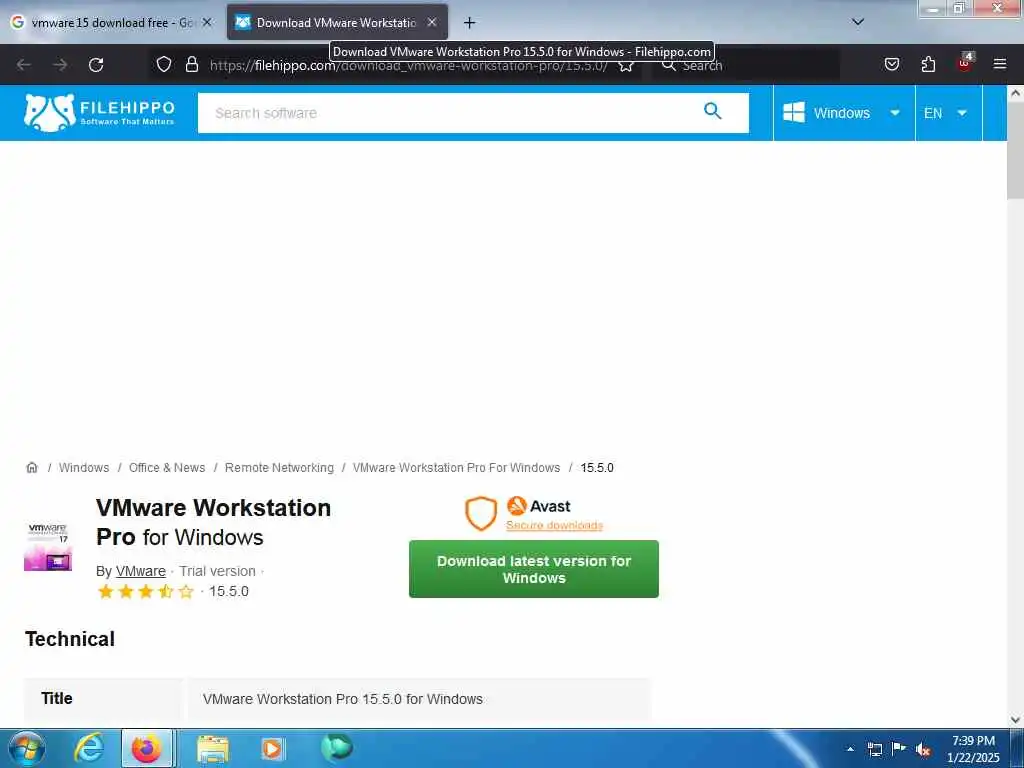Go back to previous page
Image resolution: width=1024 pixels, height=768 pixels.
[x=24, y=65]
